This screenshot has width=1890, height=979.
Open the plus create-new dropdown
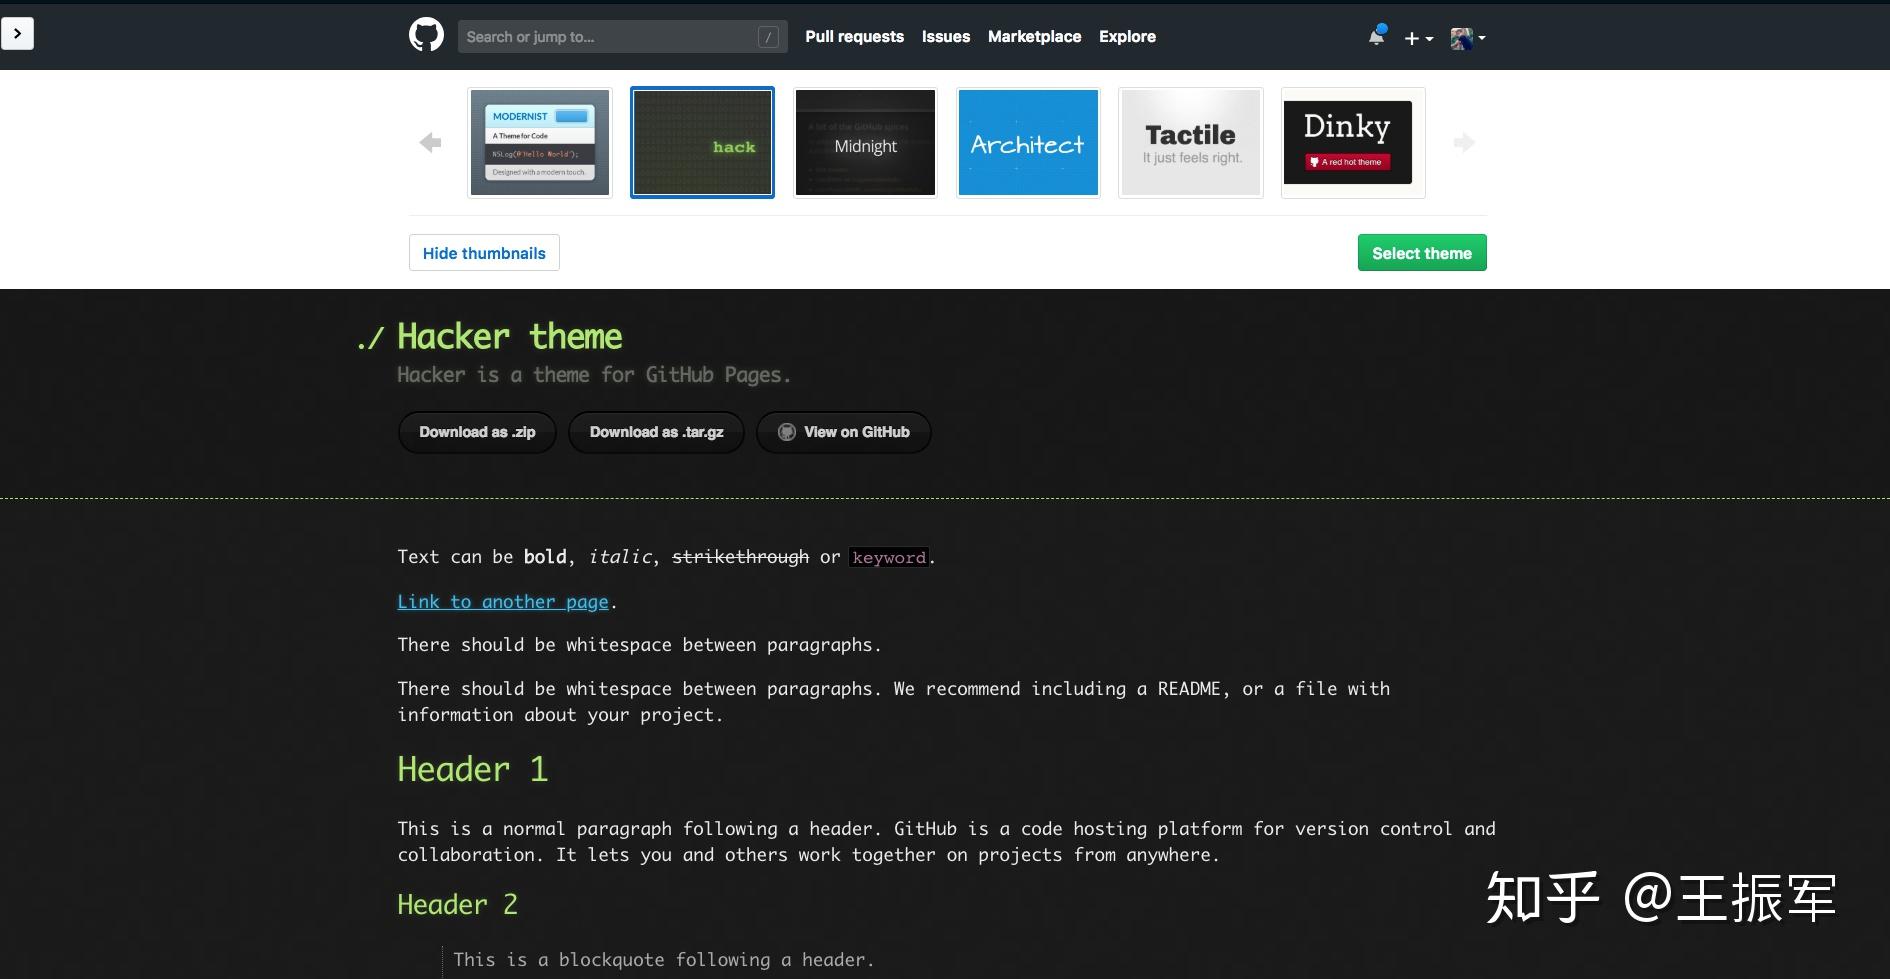pyautogui.click(x=1418, y=38)
